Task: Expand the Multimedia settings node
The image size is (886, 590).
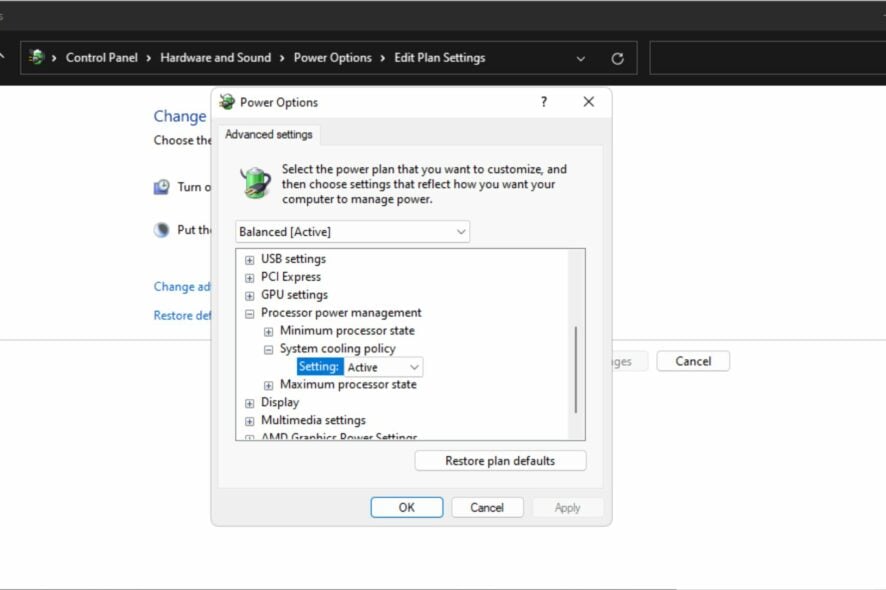Action: point(249,422)
